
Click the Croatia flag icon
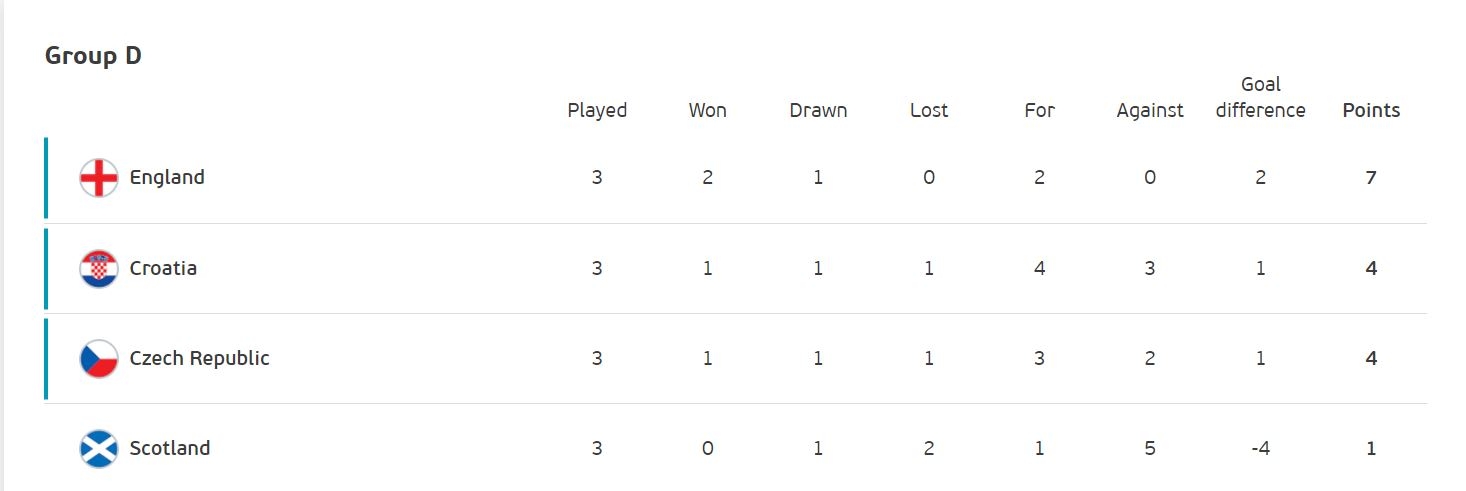[x=98, y=268]
